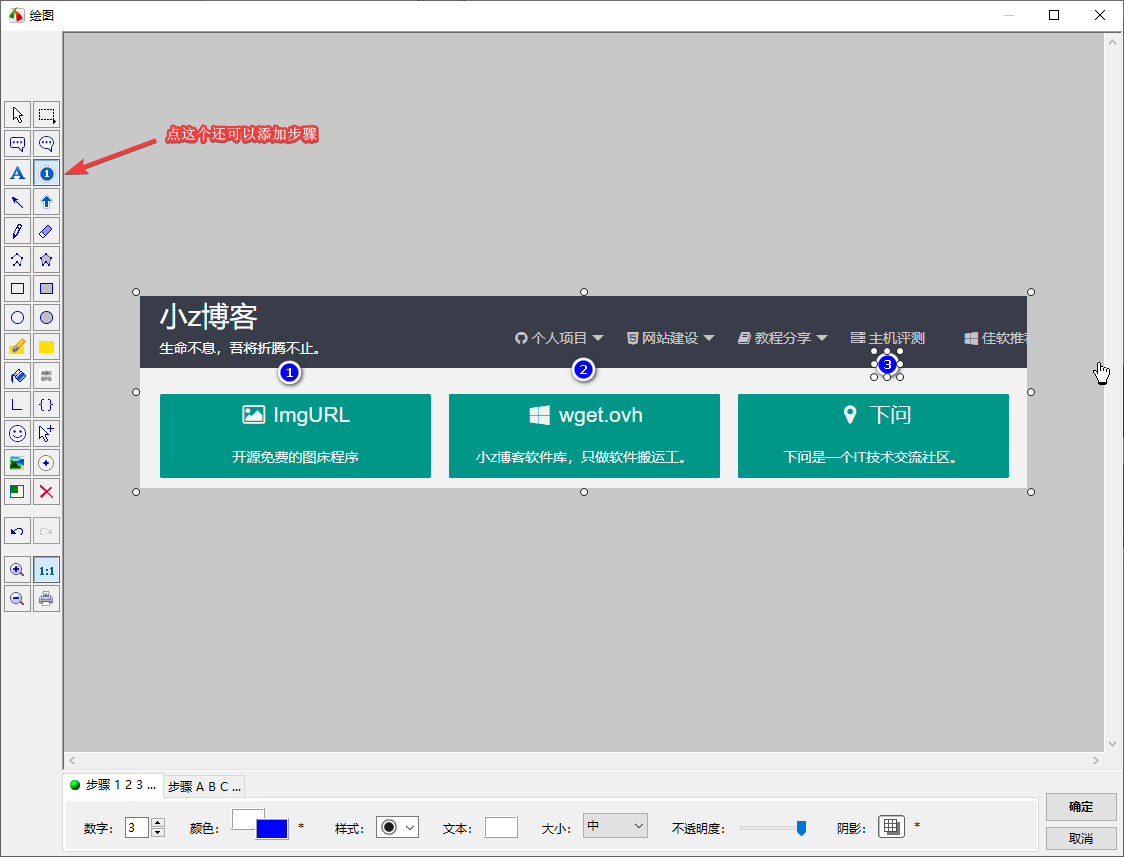Switch to the 步骤 A B C tab
This screenshot has height=857, width=1124.
coord(204,786)
